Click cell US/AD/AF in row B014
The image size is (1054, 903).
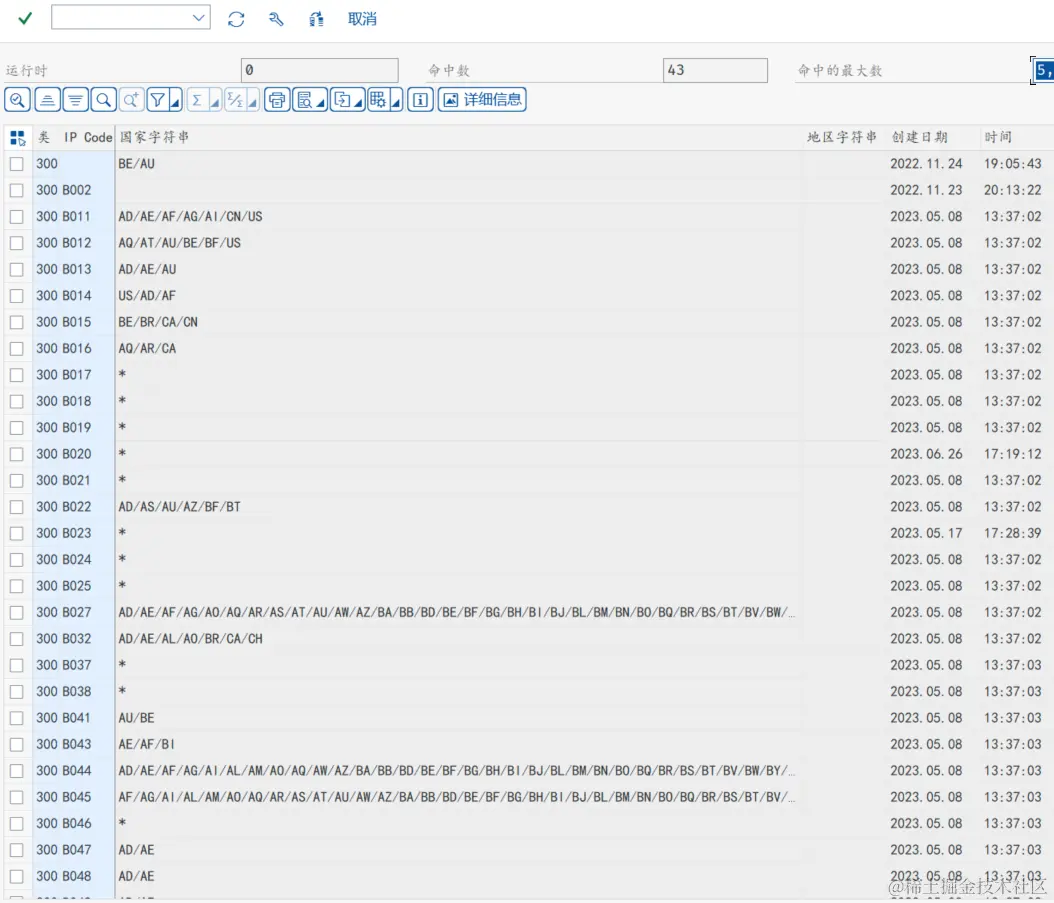(147, 296)
